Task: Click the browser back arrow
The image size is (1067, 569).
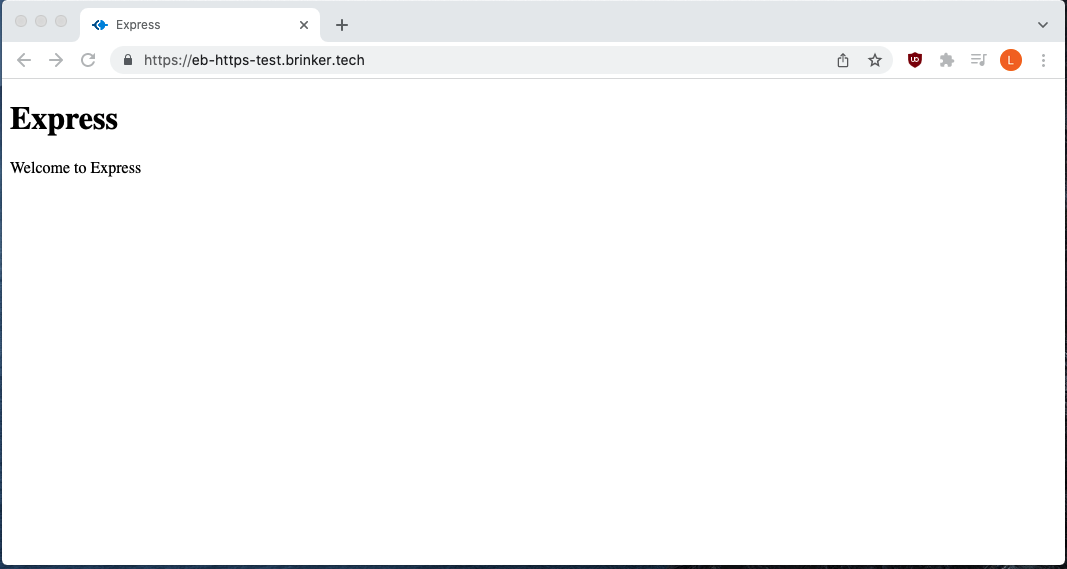Action: point(24,61)
